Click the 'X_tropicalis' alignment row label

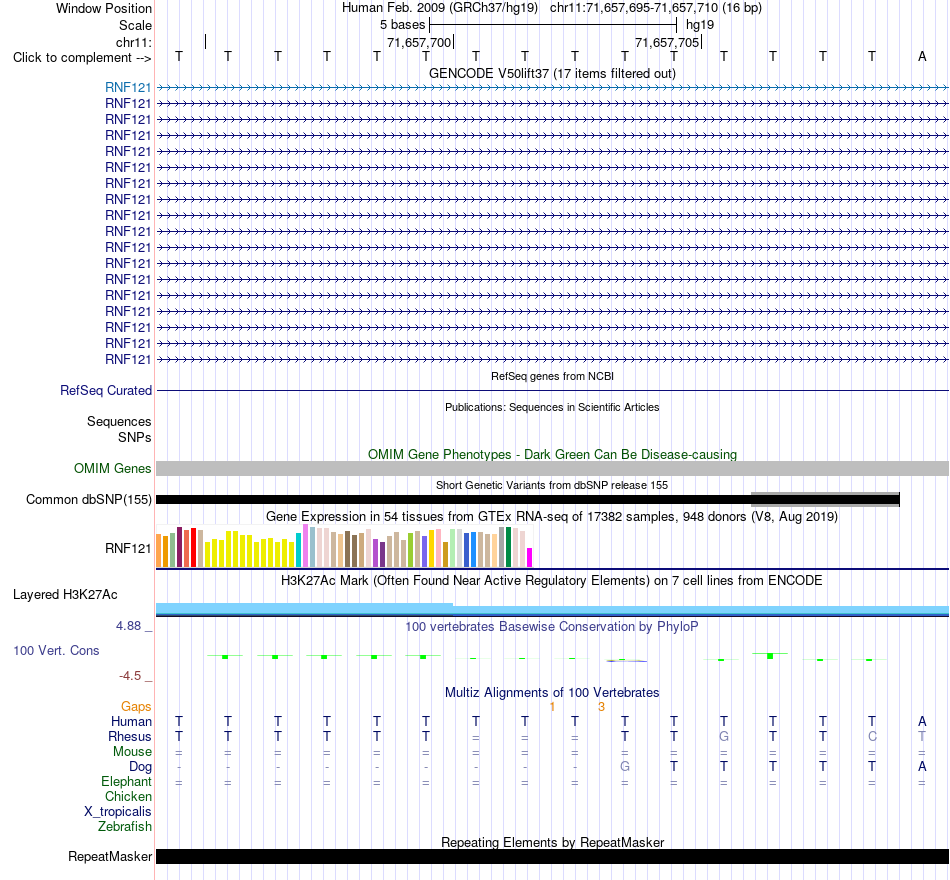(118, 812)
